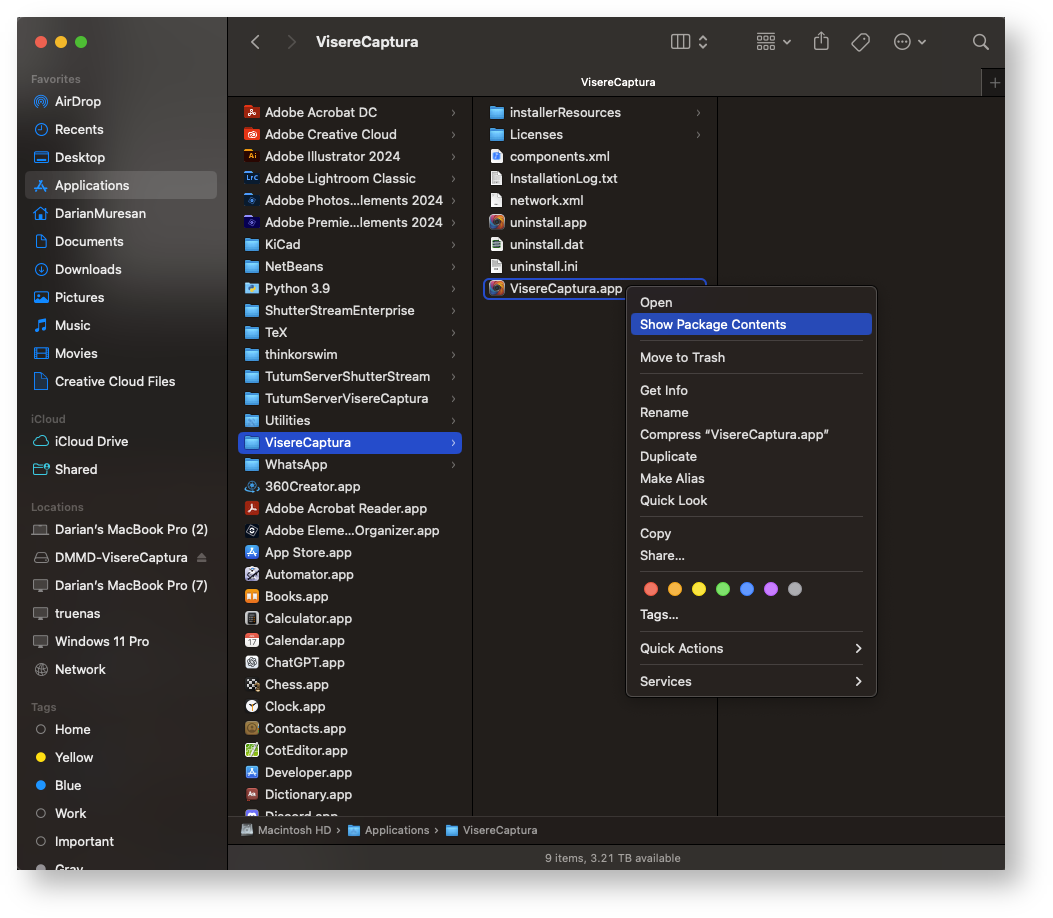This screenshot has width=1053, height=918.
Task: Open ChatGPT.app in the applications list
Action: (x=304, y=663)
